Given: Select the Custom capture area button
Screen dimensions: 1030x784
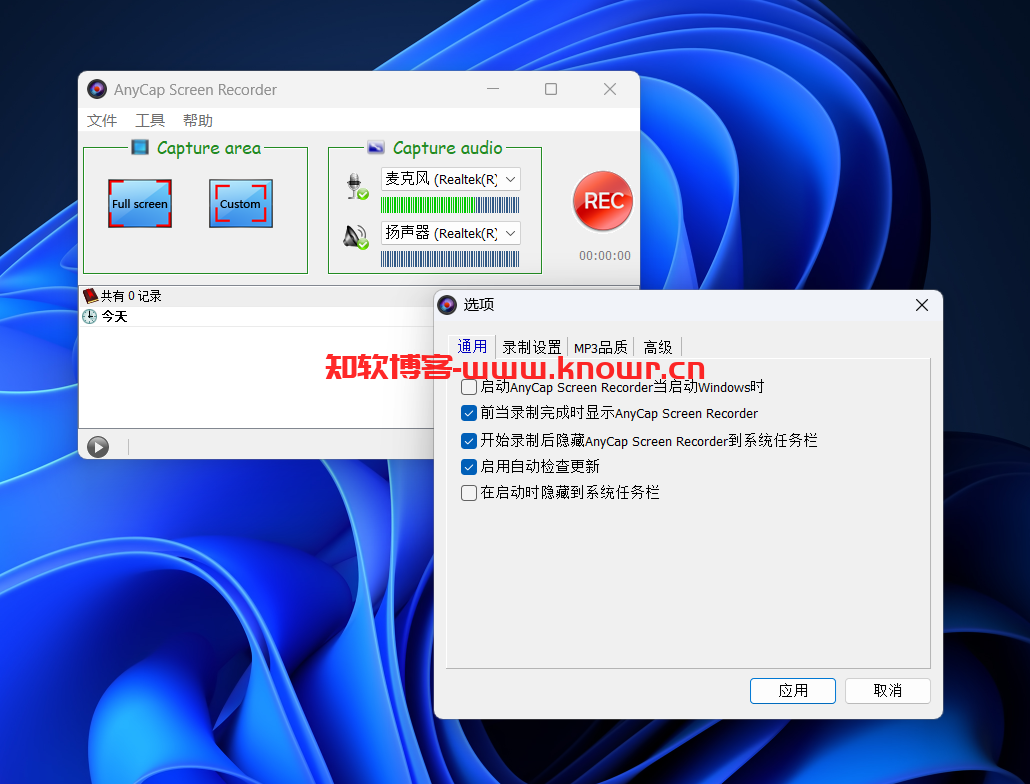Looking at the screenshot, I should (x=240, y=204).
